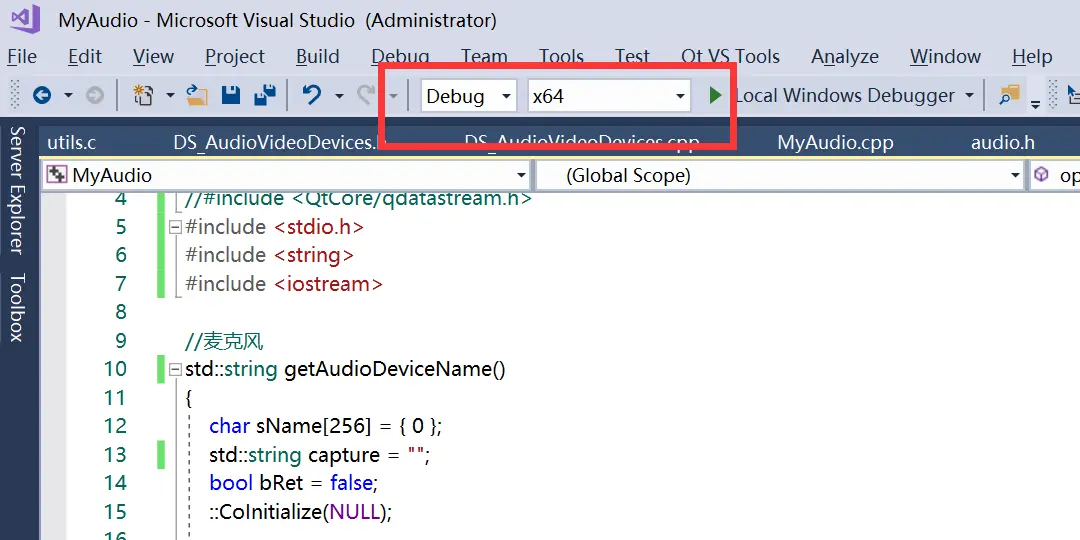Open the Window menu
The width and height of the screenshot is (1080, 540).
click(x=945, y=56)
